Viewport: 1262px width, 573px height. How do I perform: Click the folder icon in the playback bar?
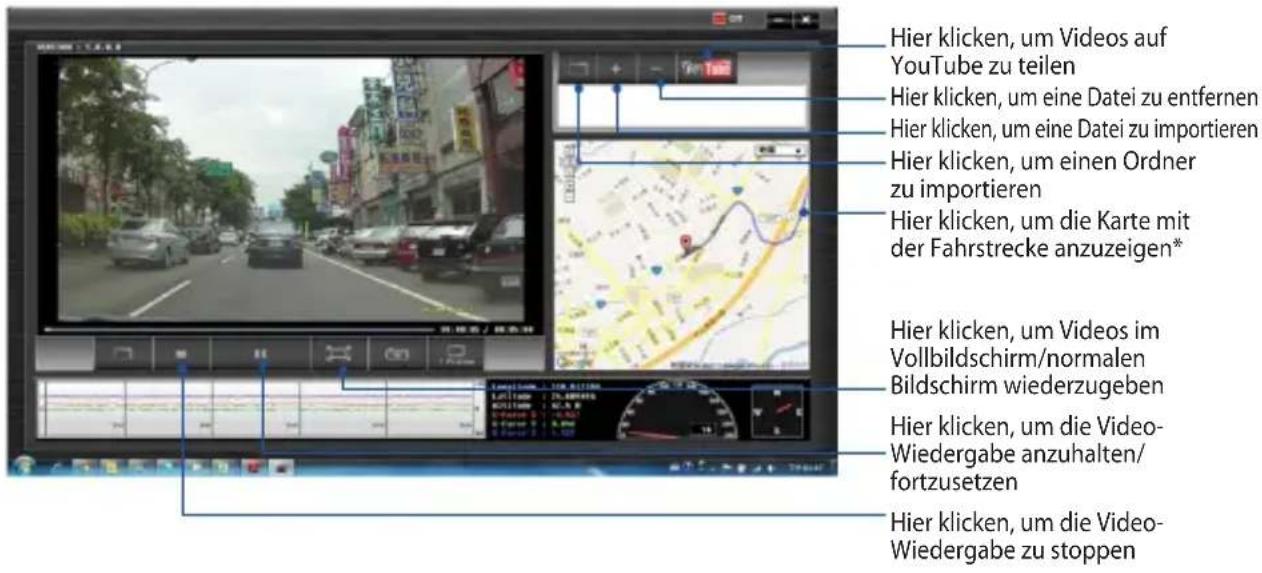point(124,354)
